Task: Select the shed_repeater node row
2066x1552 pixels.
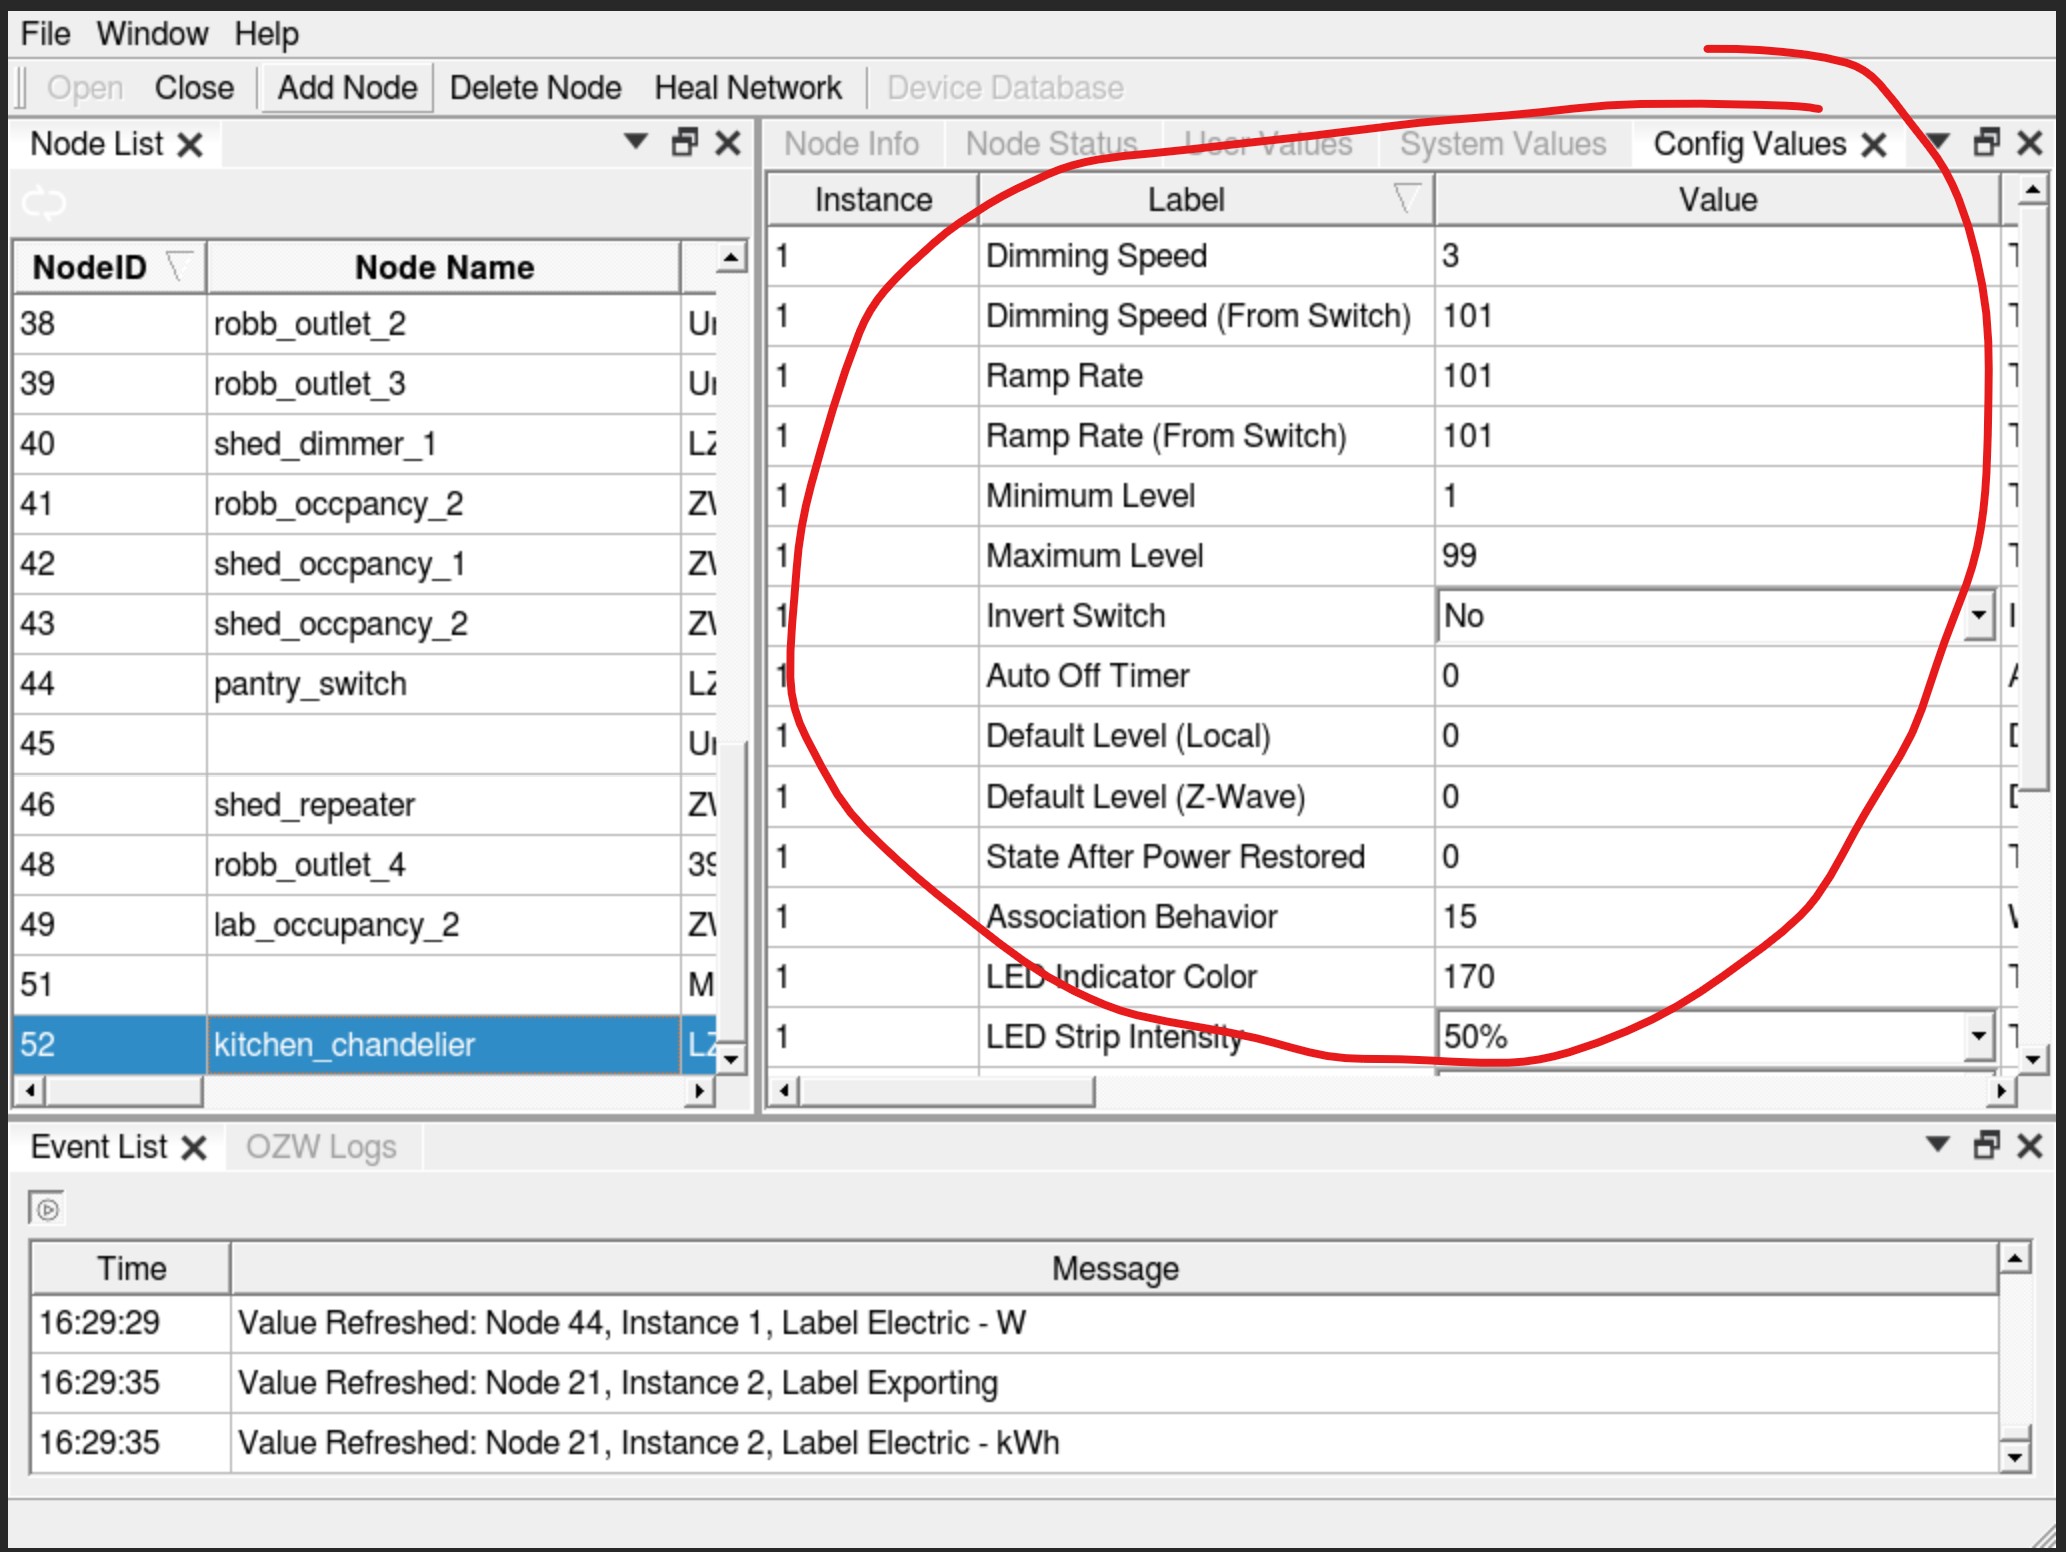Action: [x=365, y=805]
